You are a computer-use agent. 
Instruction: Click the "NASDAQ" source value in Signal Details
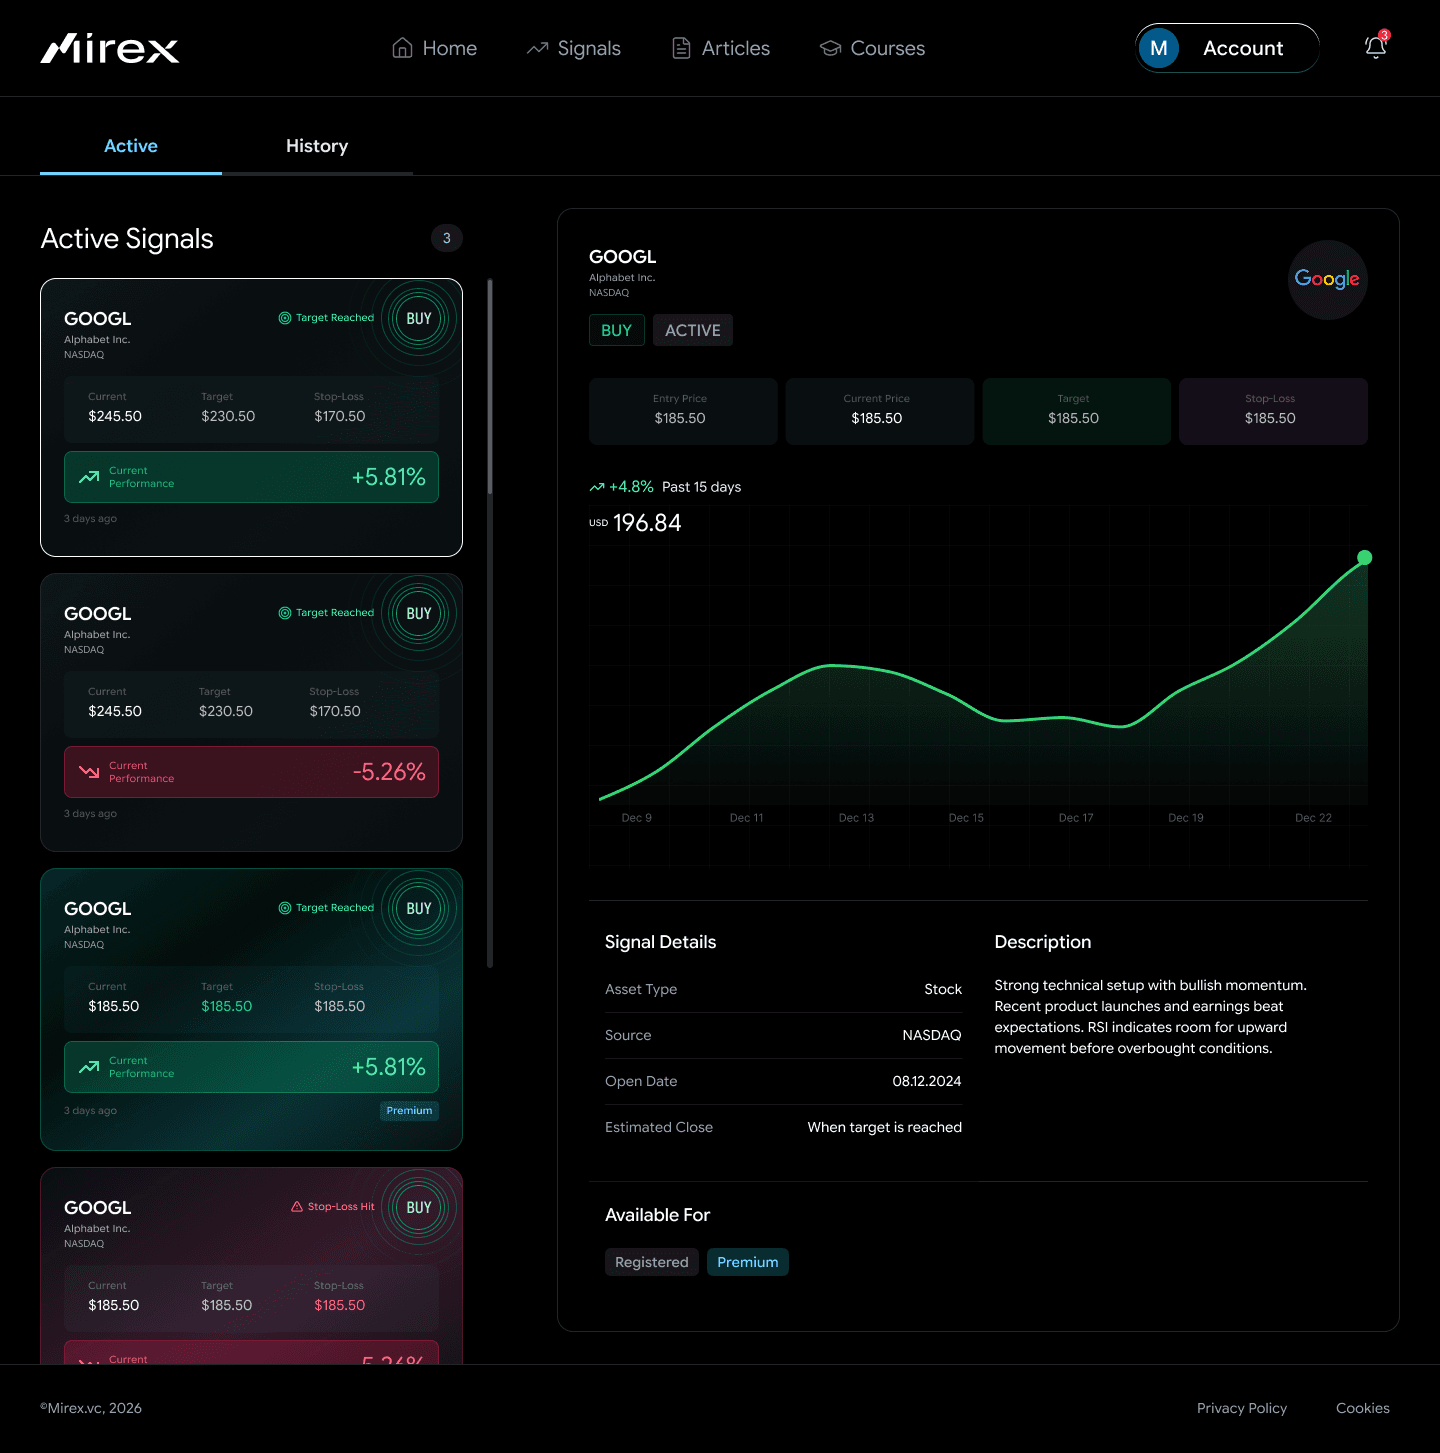coord(932,1035)
